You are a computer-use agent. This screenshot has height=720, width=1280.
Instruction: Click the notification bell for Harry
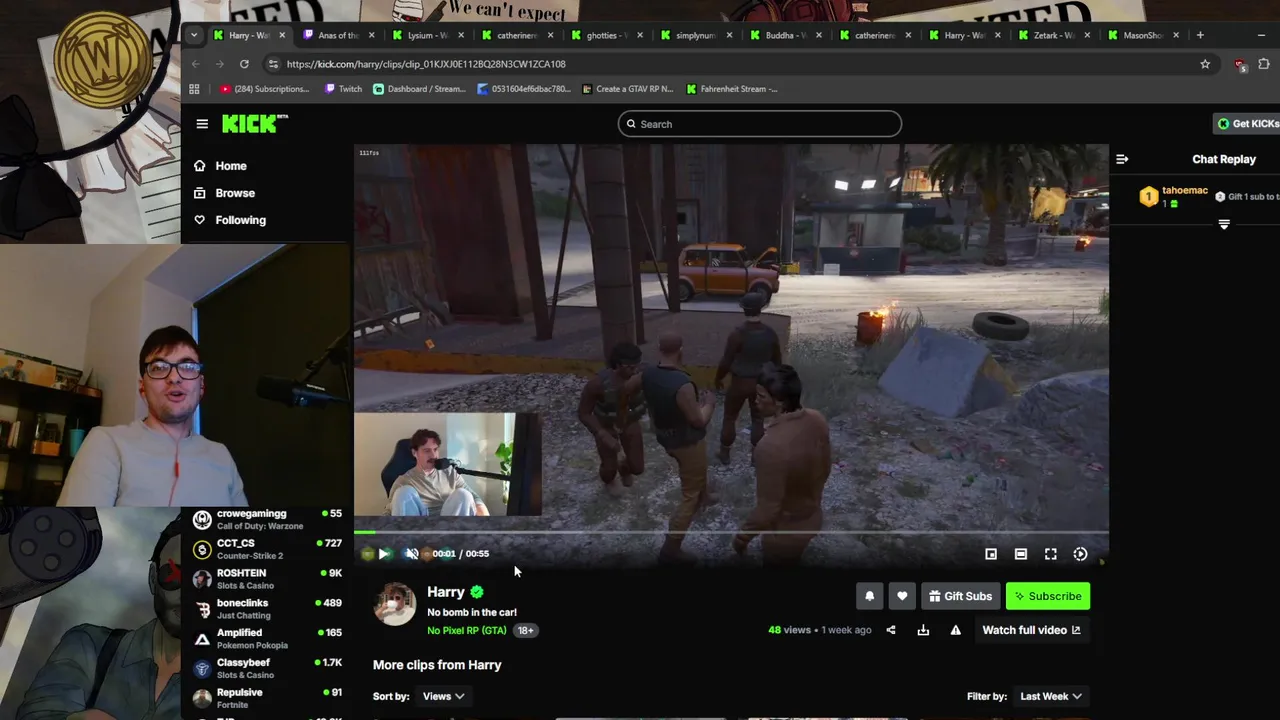tap(869, 596)
